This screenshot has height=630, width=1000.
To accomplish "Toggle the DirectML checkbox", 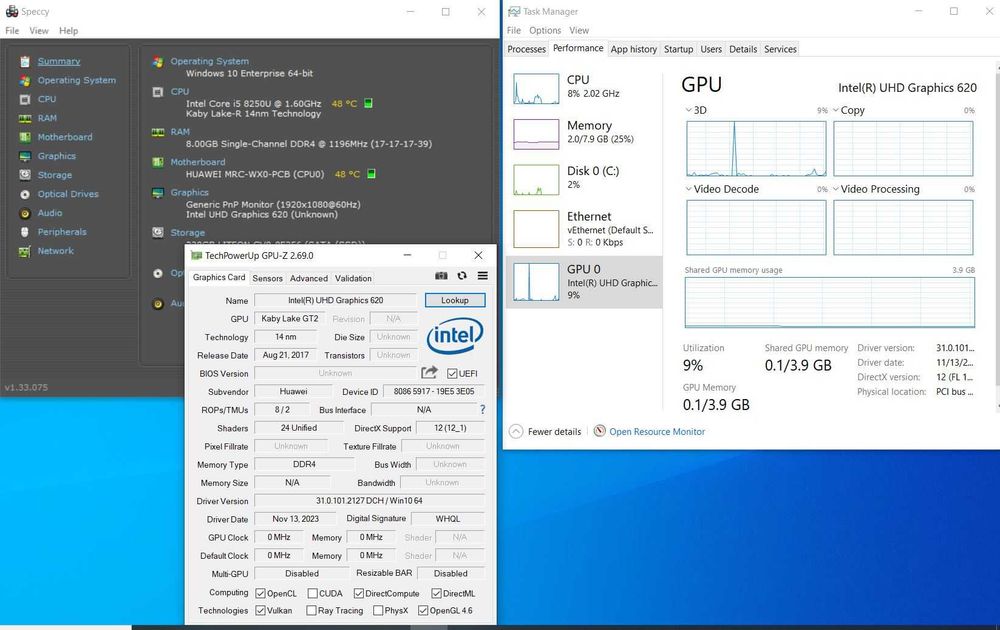I will point(436,594).
